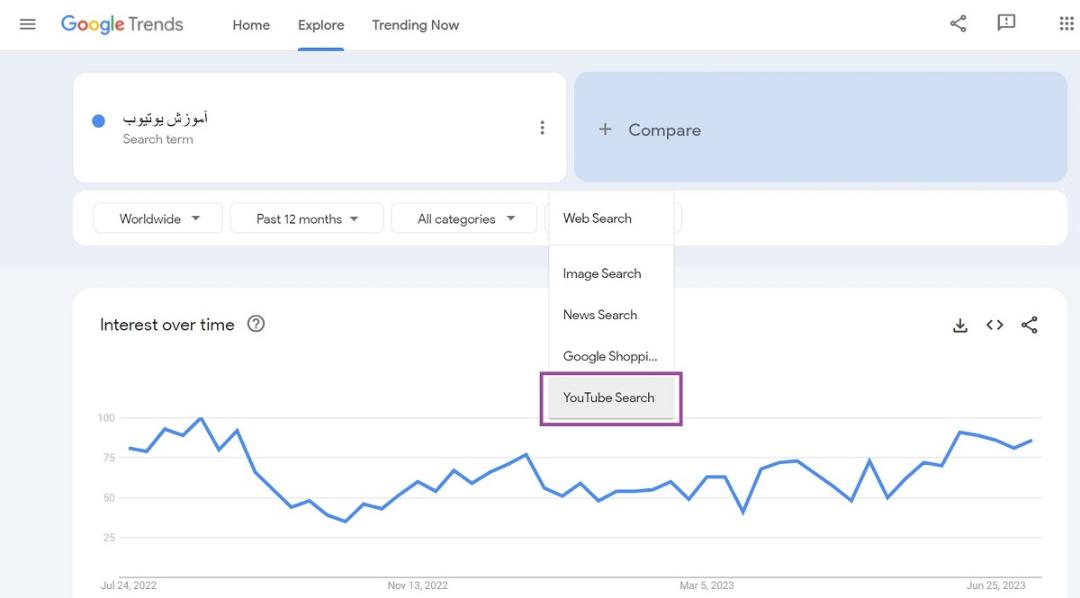Share the Interest over time chart
This screenshot has width=1080, height=598.
click(x=1029, y=325)
